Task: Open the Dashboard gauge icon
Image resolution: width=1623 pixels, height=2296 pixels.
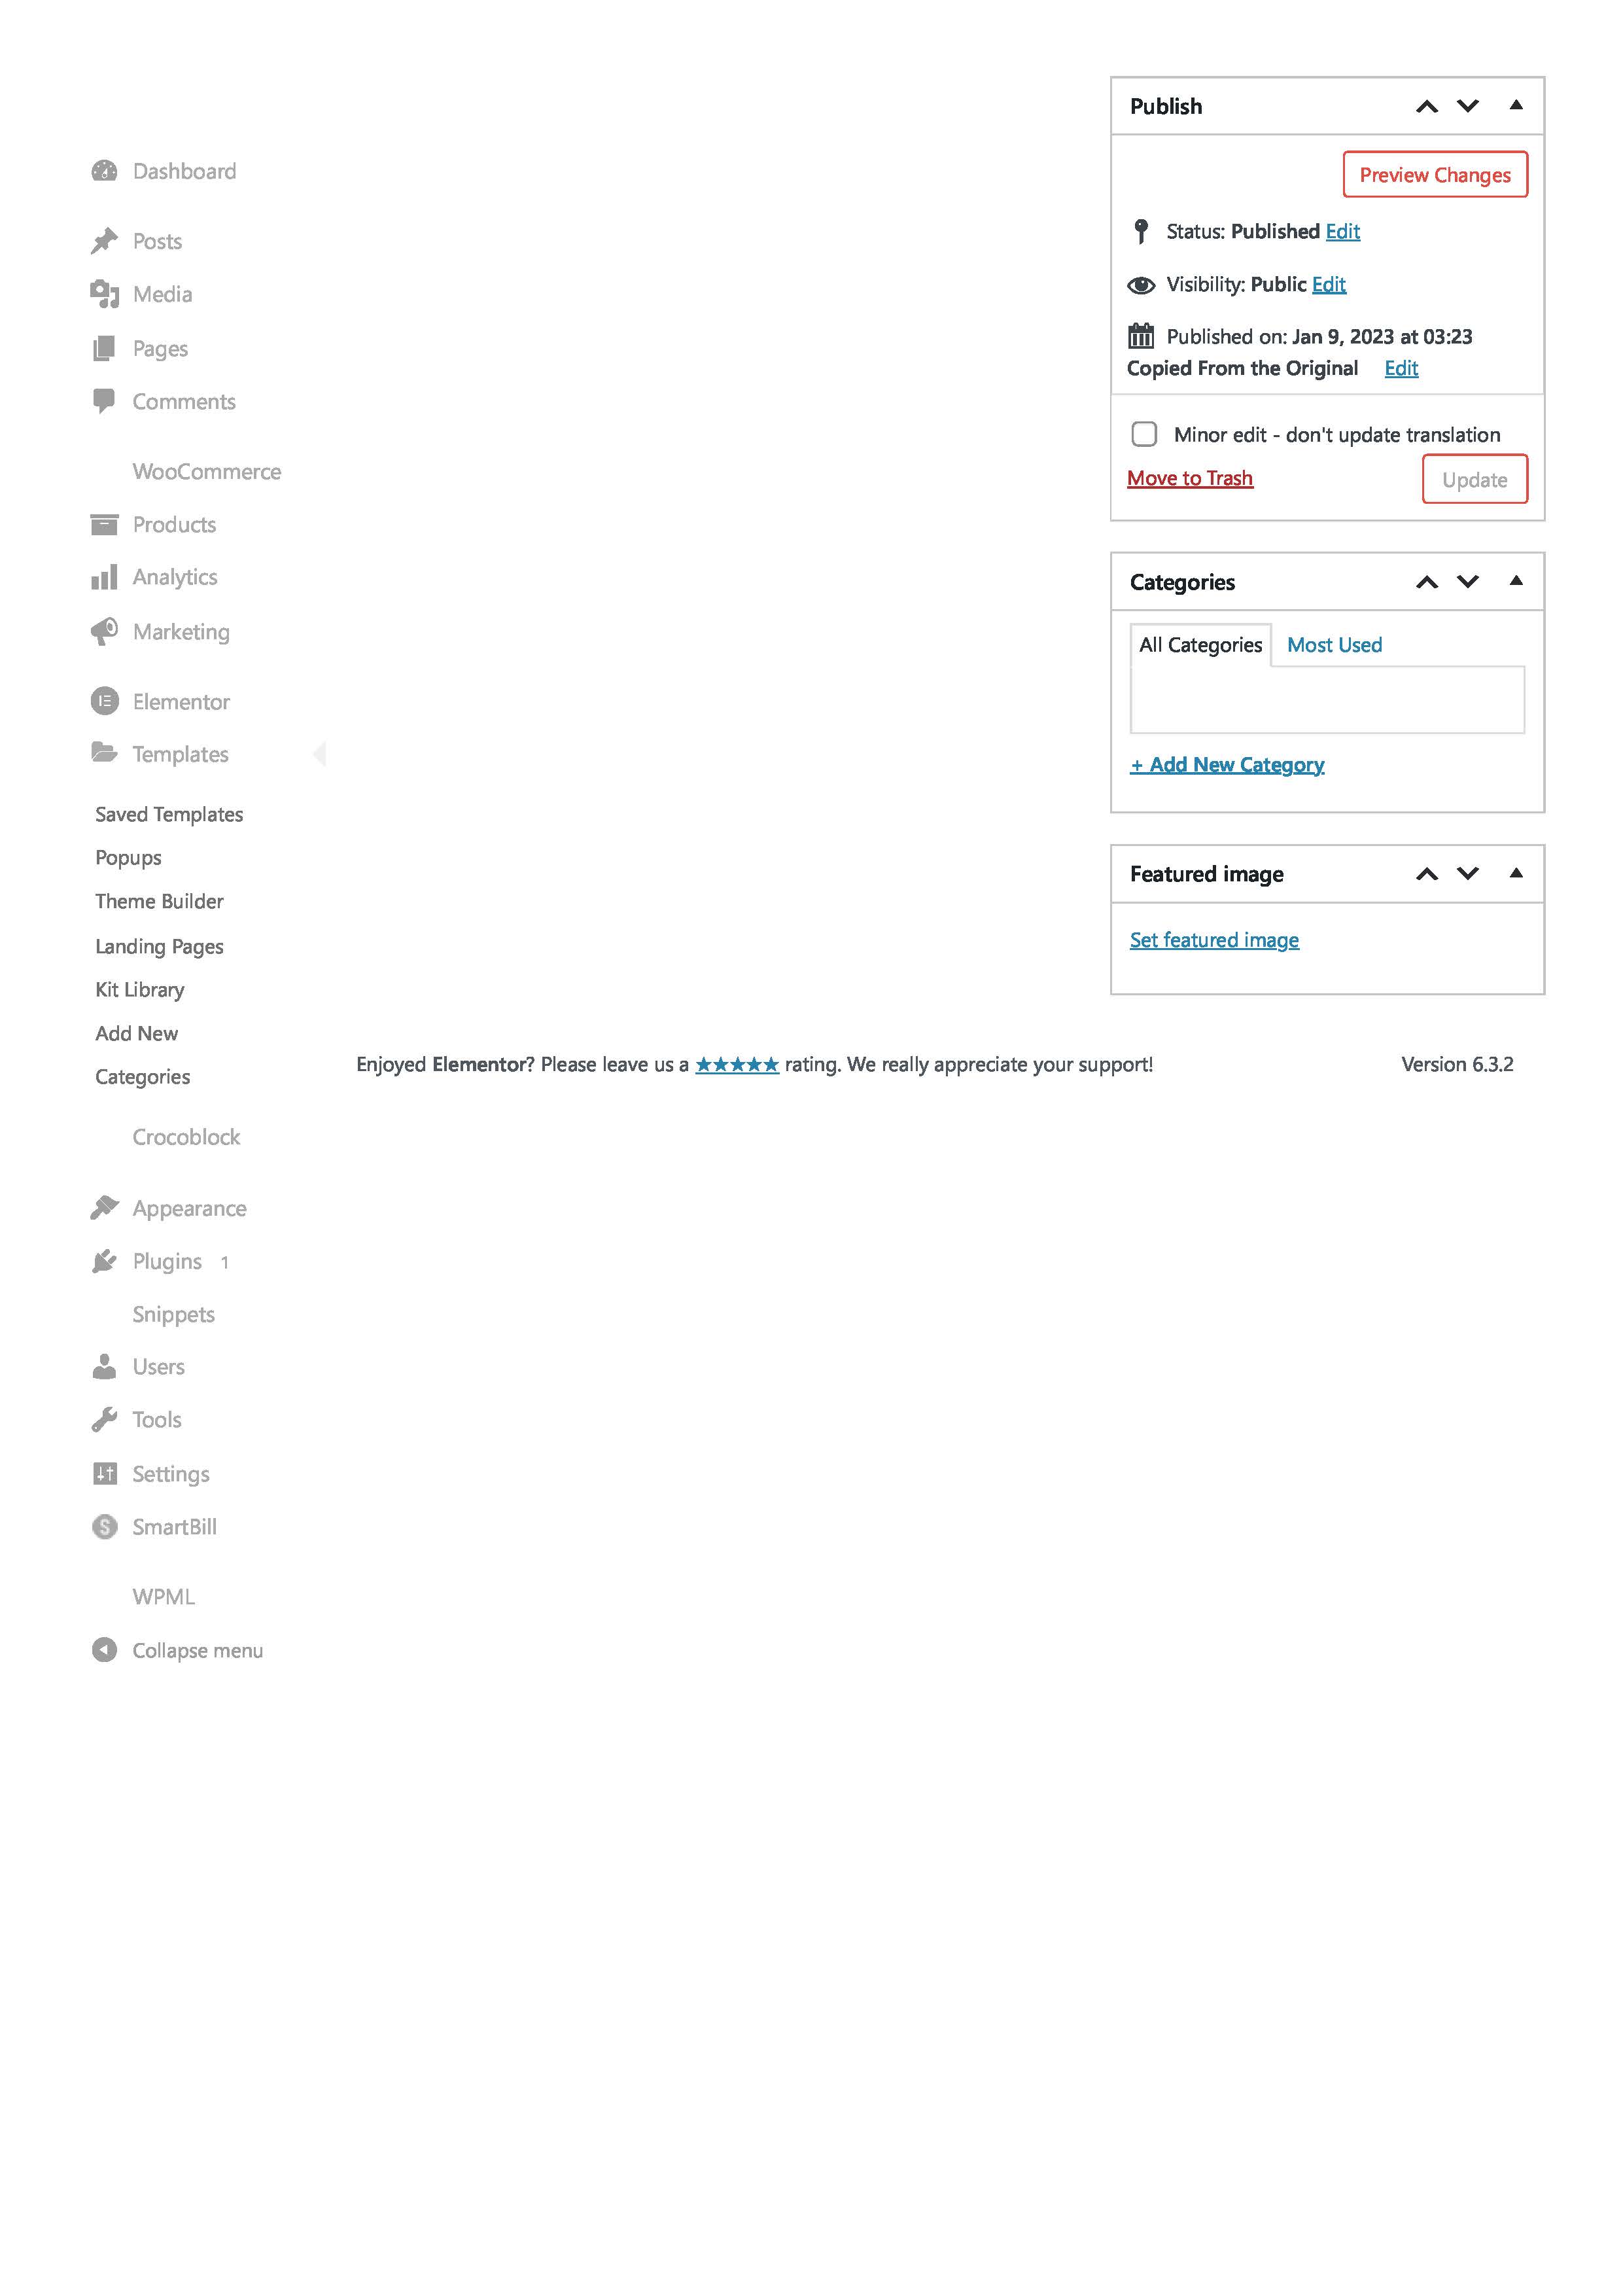Action: pyautogui.click(x=104, y=171)
